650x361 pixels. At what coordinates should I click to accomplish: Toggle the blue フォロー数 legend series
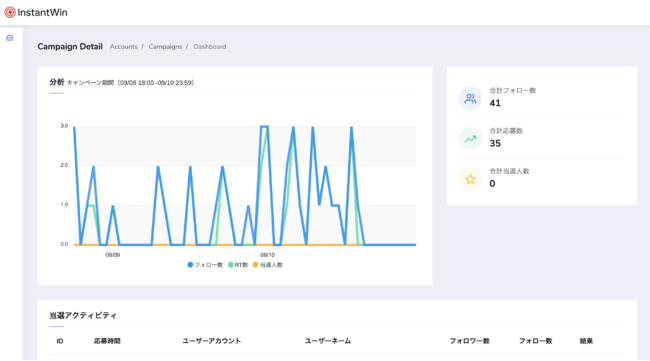tap(205, 265)
